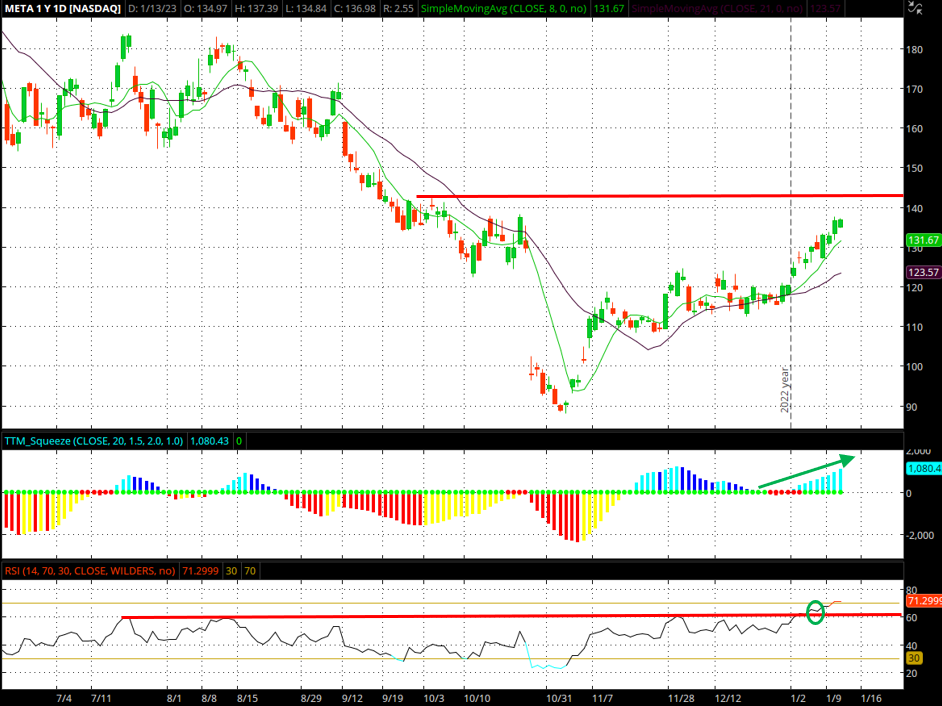Image resolution: width=942 pixels, height=706 pixels.
Task: Click the 90 price axis label
Action: [912, 407]
